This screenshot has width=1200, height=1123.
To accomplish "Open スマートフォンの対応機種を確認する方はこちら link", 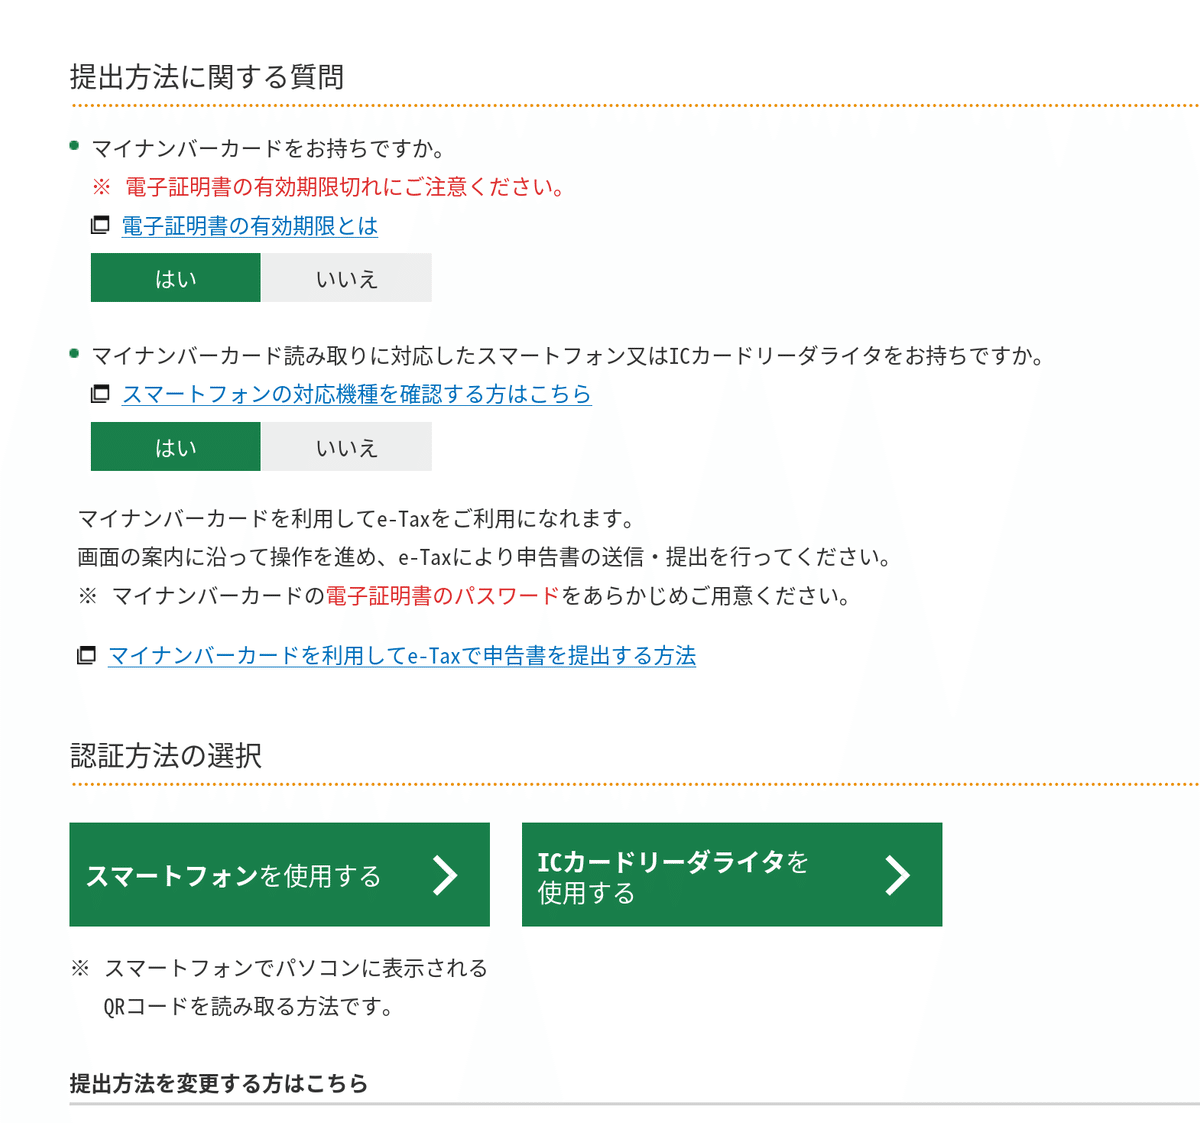I will [356, 394].
